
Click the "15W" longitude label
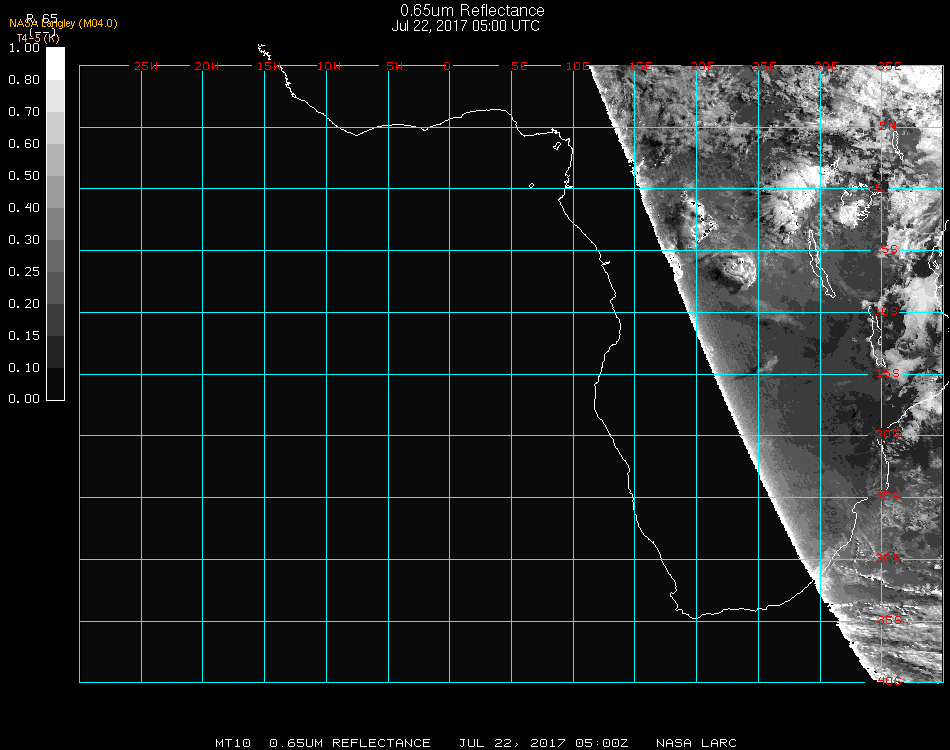pyautogui.click(x=268, y=66)
